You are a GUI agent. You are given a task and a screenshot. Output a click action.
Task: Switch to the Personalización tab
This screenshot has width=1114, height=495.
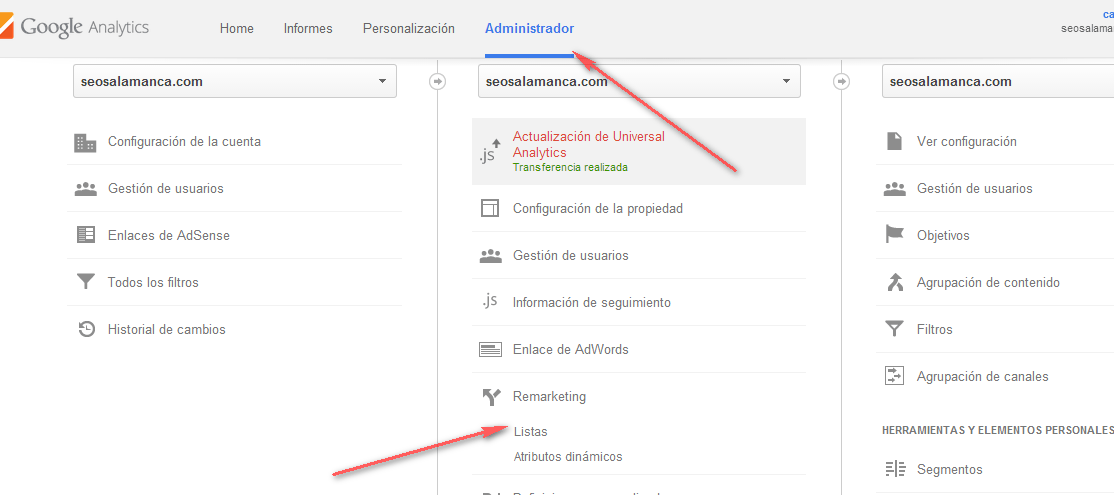coord(409,28)
